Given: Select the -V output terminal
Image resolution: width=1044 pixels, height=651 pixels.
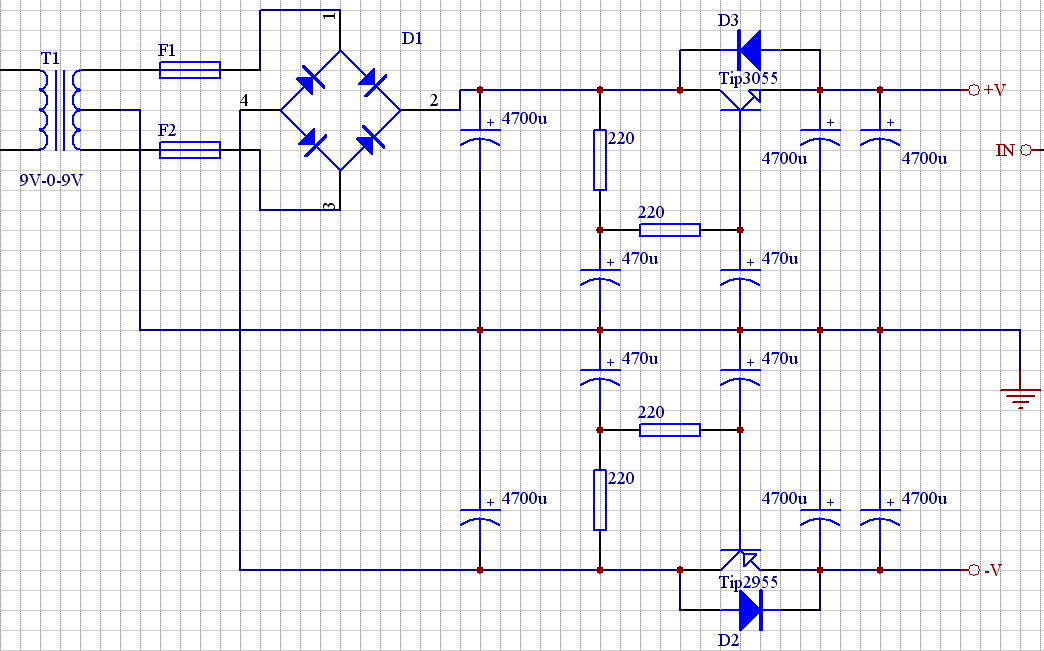Looking at the screenshot, I should (974, 570).
